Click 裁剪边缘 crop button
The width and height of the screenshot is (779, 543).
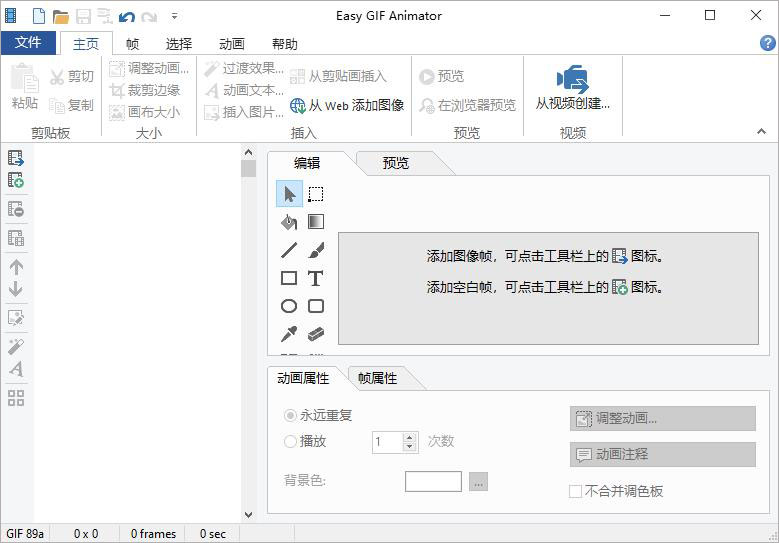pos(145,90)
